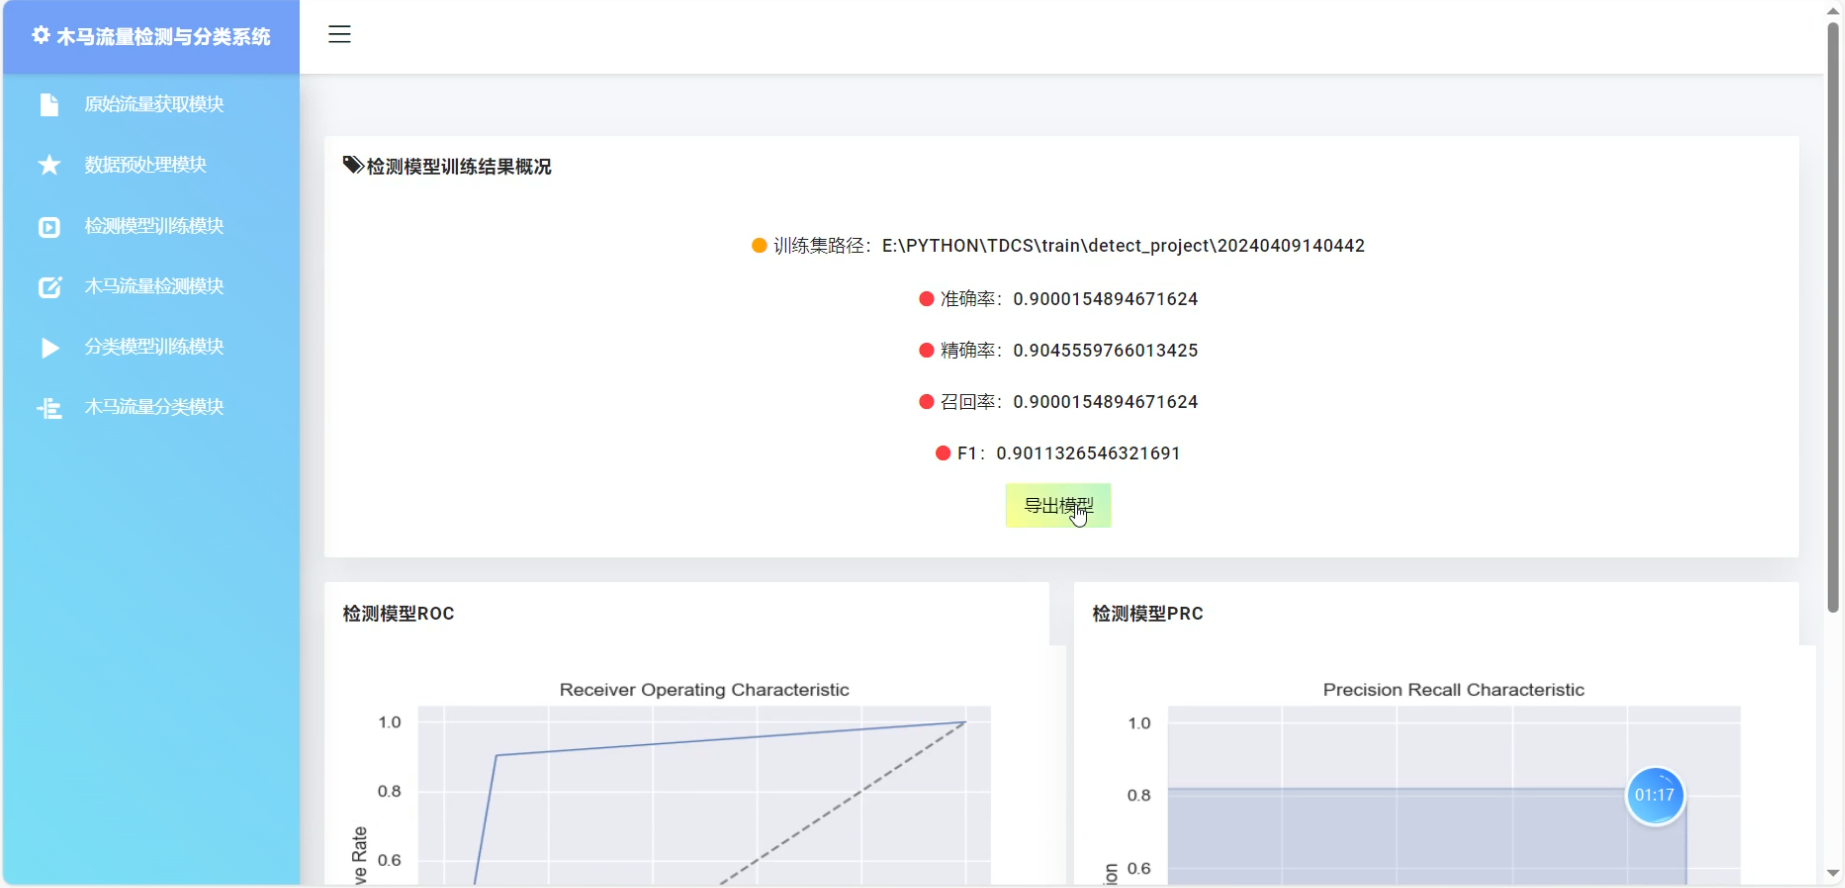Click the 检测模型训练结果概况 heading

(x=459, y=167)
